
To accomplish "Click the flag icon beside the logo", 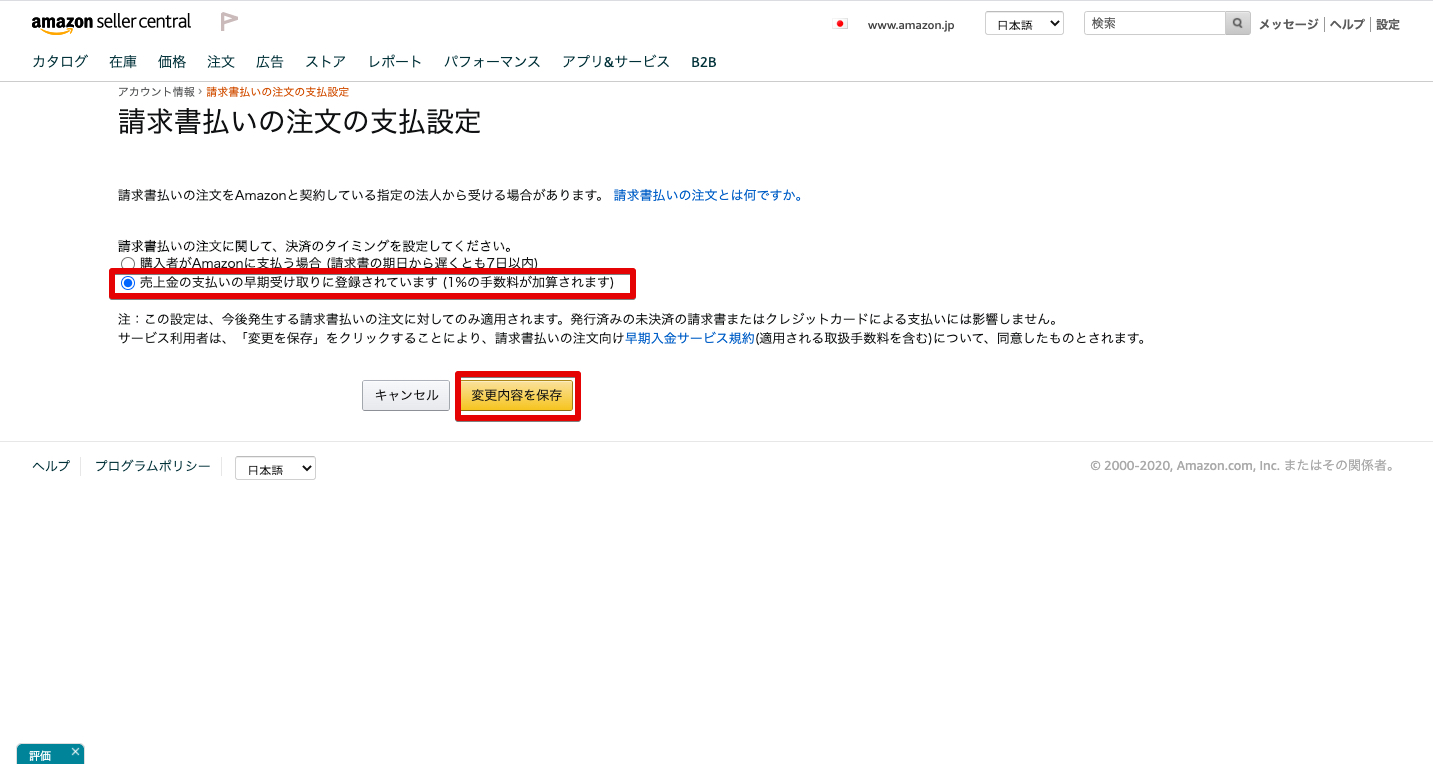I will coord(229,22).
